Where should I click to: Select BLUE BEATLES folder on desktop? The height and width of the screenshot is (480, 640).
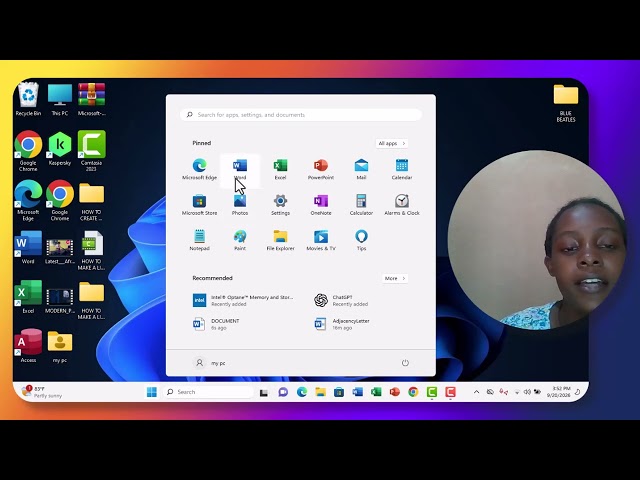(566, 102)
